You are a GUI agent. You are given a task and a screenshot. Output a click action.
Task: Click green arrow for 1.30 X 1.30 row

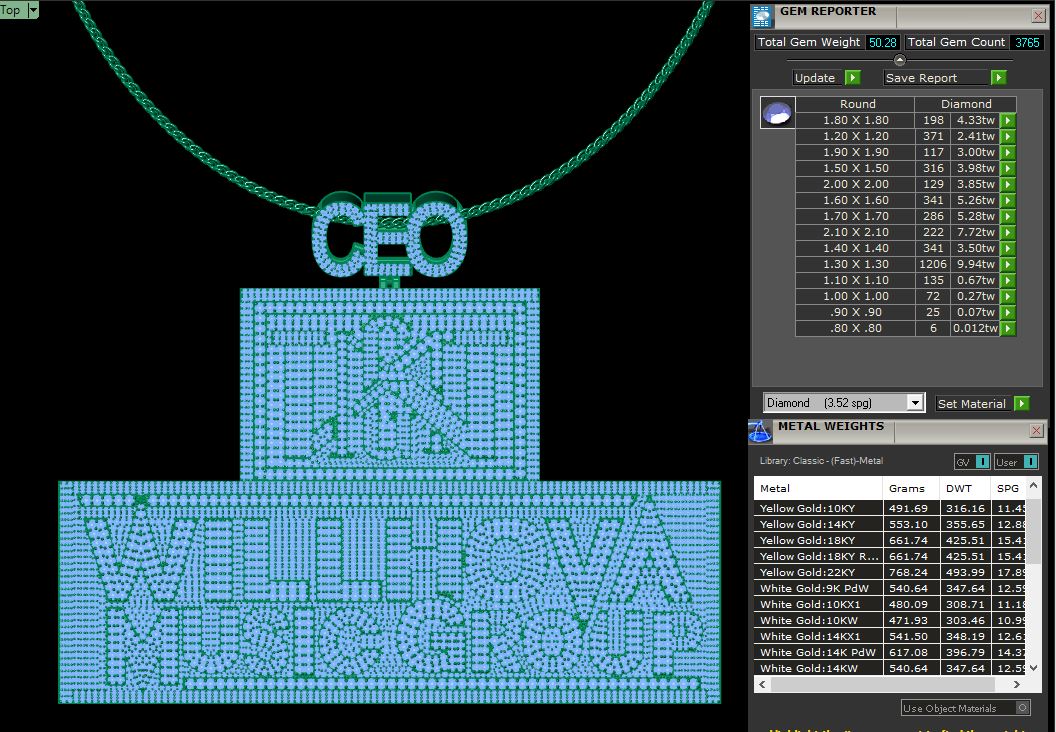coord(1008,265)
